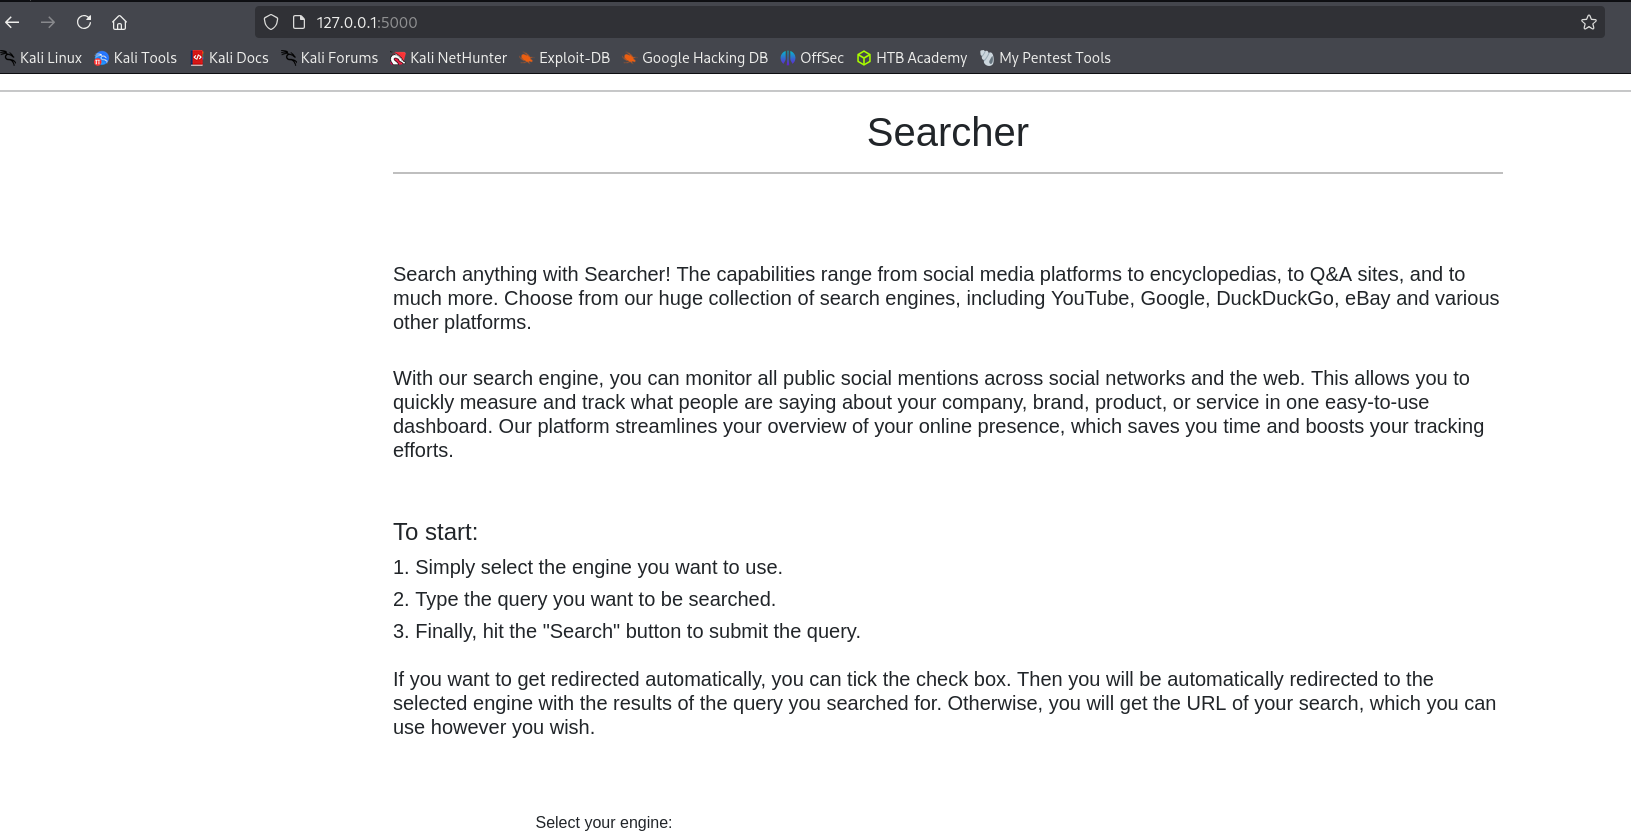Open the shield tracking protection icon

271,22
